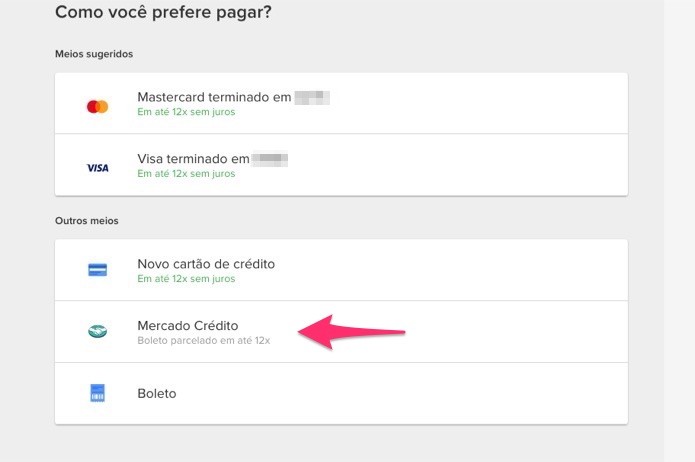Click the 'Como você prefere pagar?' title
This screenshot has height=462, width=695.
click(163, 12)
